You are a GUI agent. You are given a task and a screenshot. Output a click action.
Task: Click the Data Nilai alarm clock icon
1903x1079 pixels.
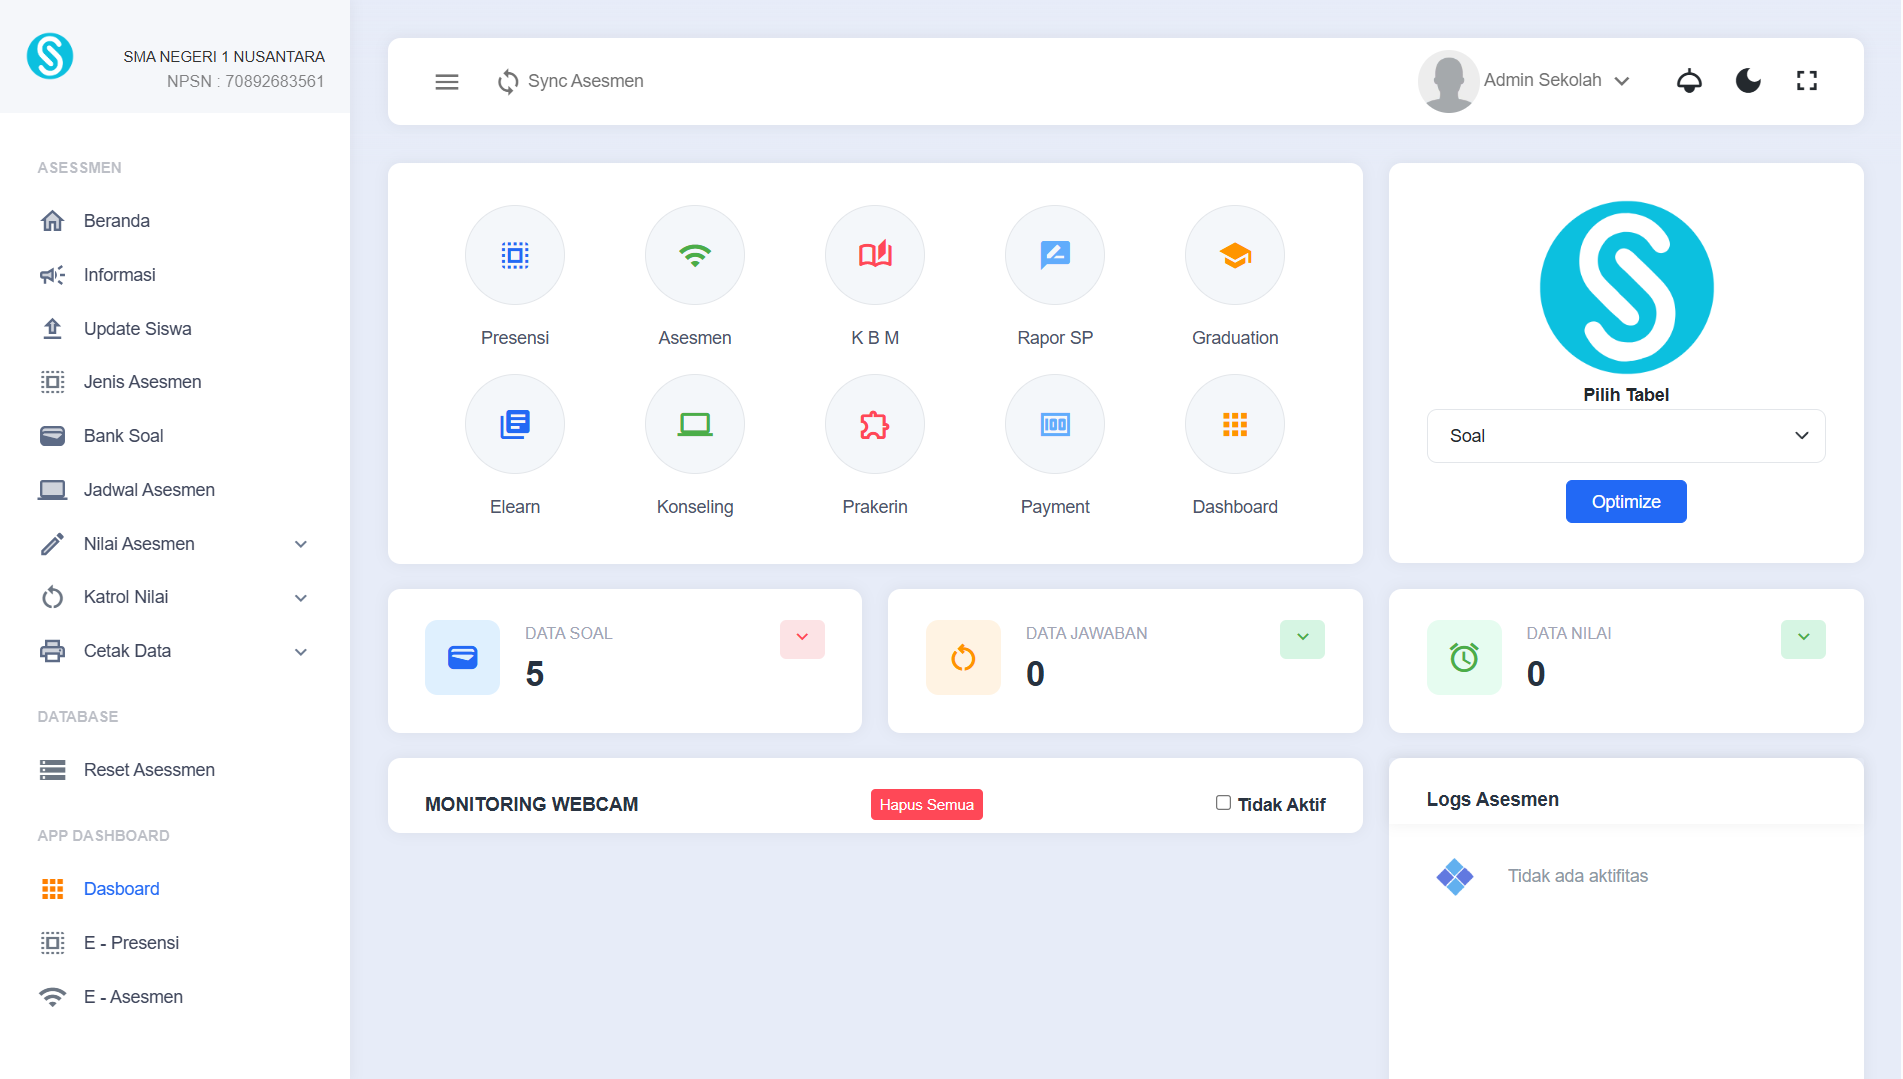point(1464,657)
